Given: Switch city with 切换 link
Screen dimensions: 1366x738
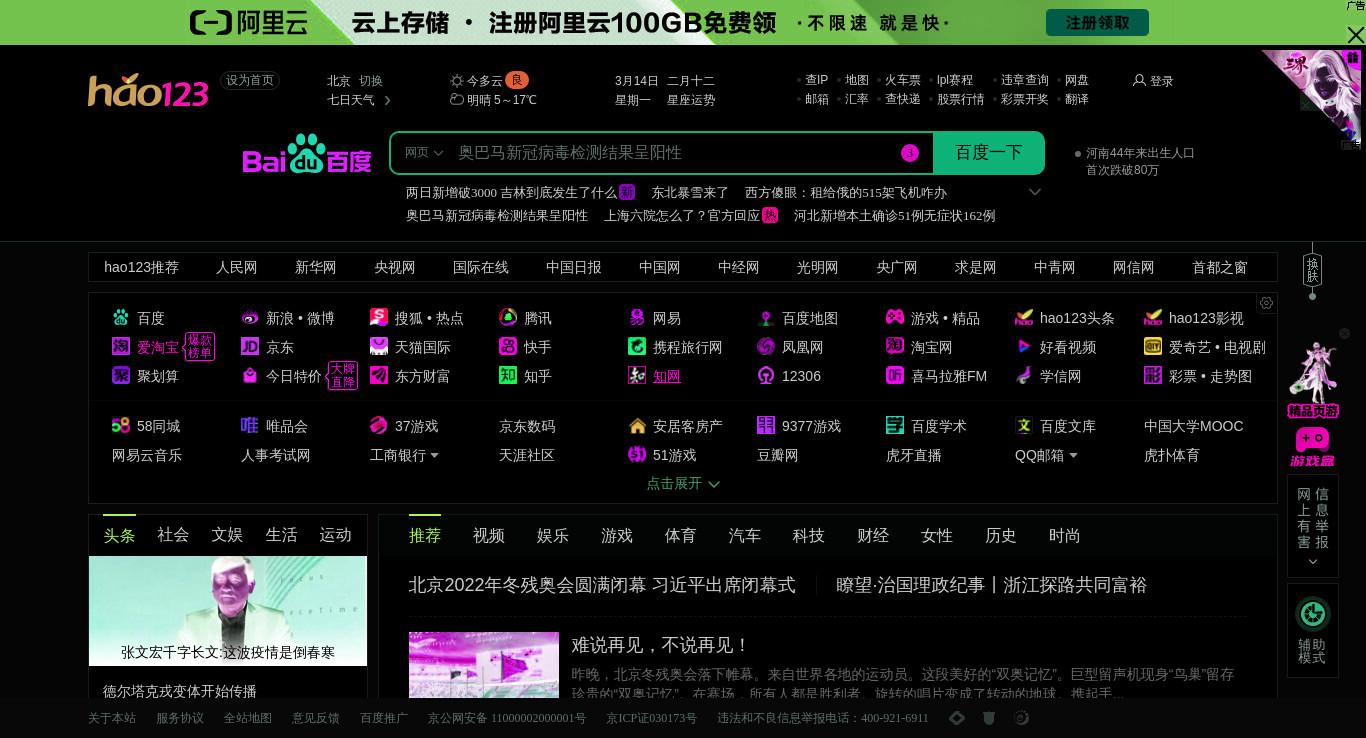Looking at the screenshot, I should (x=371, y=81).
